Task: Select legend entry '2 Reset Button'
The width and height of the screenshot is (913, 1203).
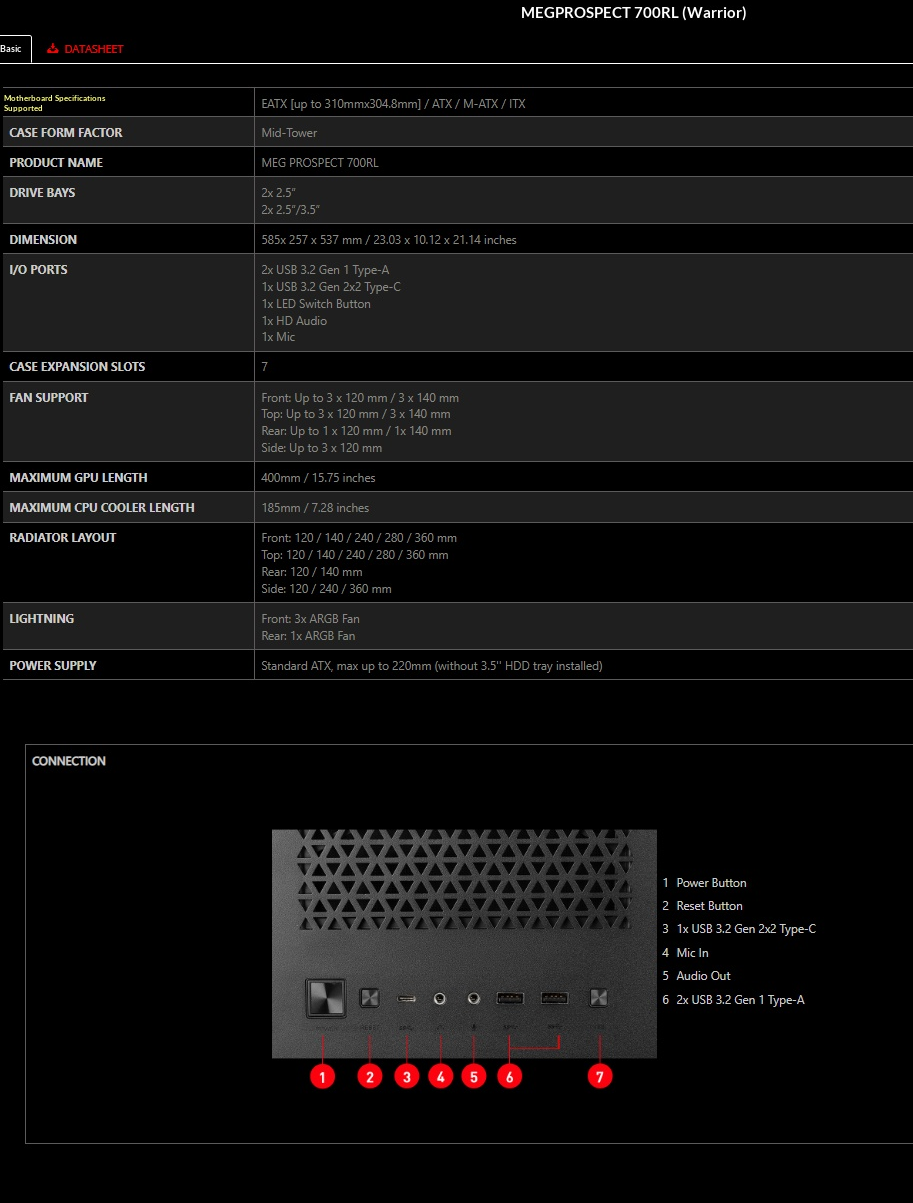Action: tap(703, 906)
